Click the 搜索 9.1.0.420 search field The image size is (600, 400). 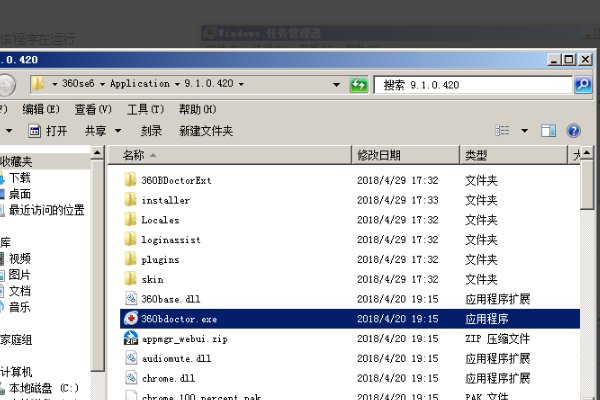tap(473, 85)
